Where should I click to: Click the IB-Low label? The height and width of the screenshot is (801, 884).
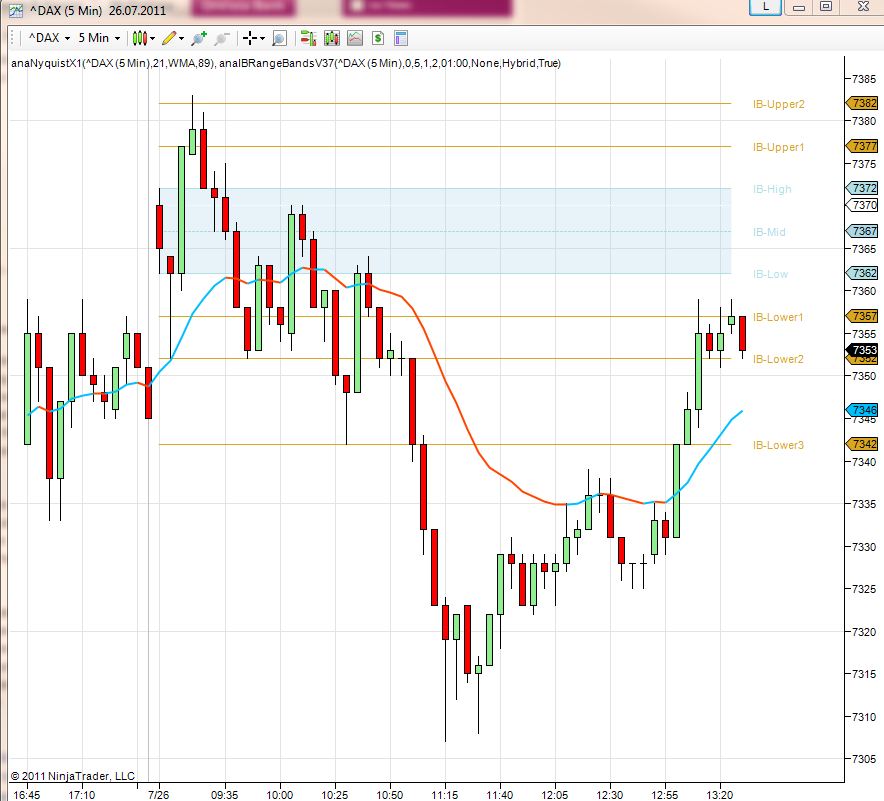770,274
